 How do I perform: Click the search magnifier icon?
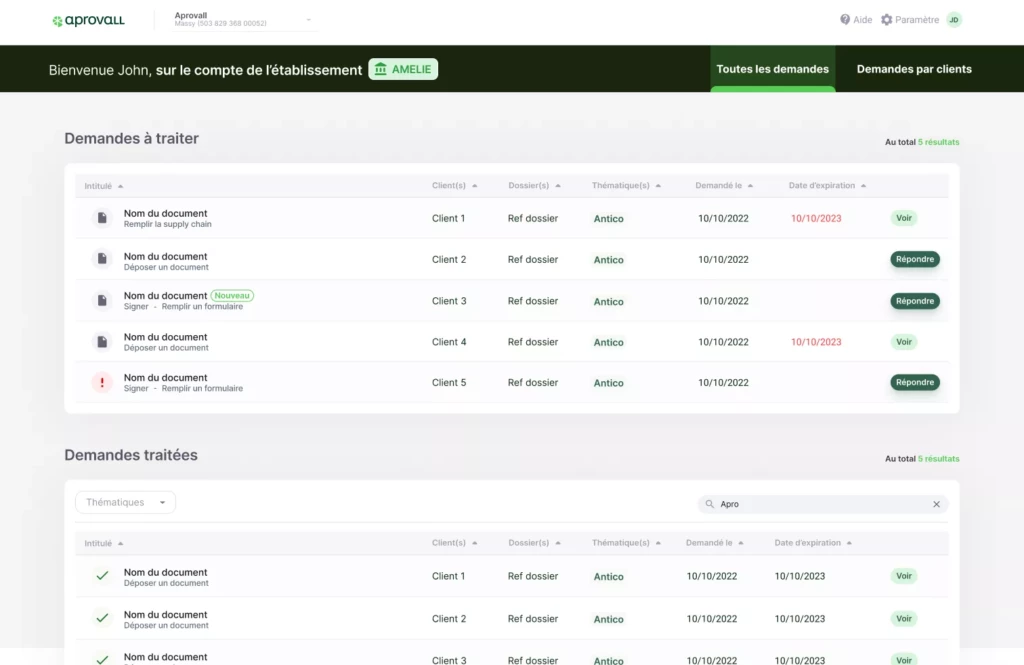[710, 505]
